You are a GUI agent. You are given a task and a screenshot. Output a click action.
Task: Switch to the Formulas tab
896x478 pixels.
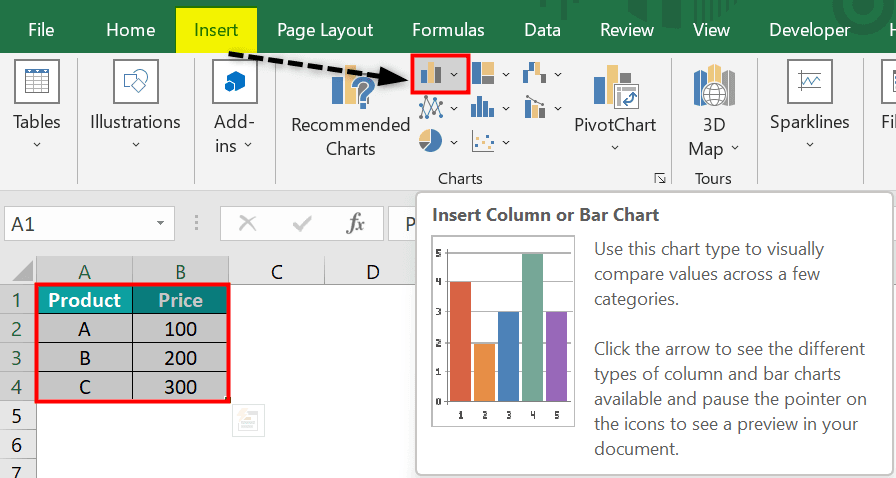click(448, 30)
